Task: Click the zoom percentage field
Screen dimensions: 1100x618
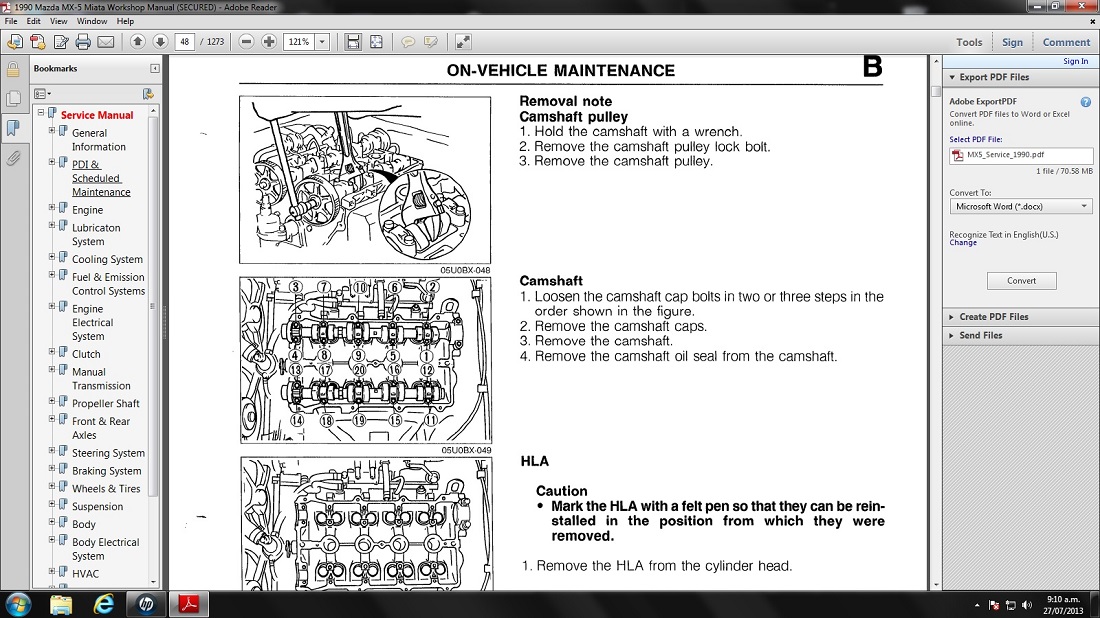Action: click(300, 42)
